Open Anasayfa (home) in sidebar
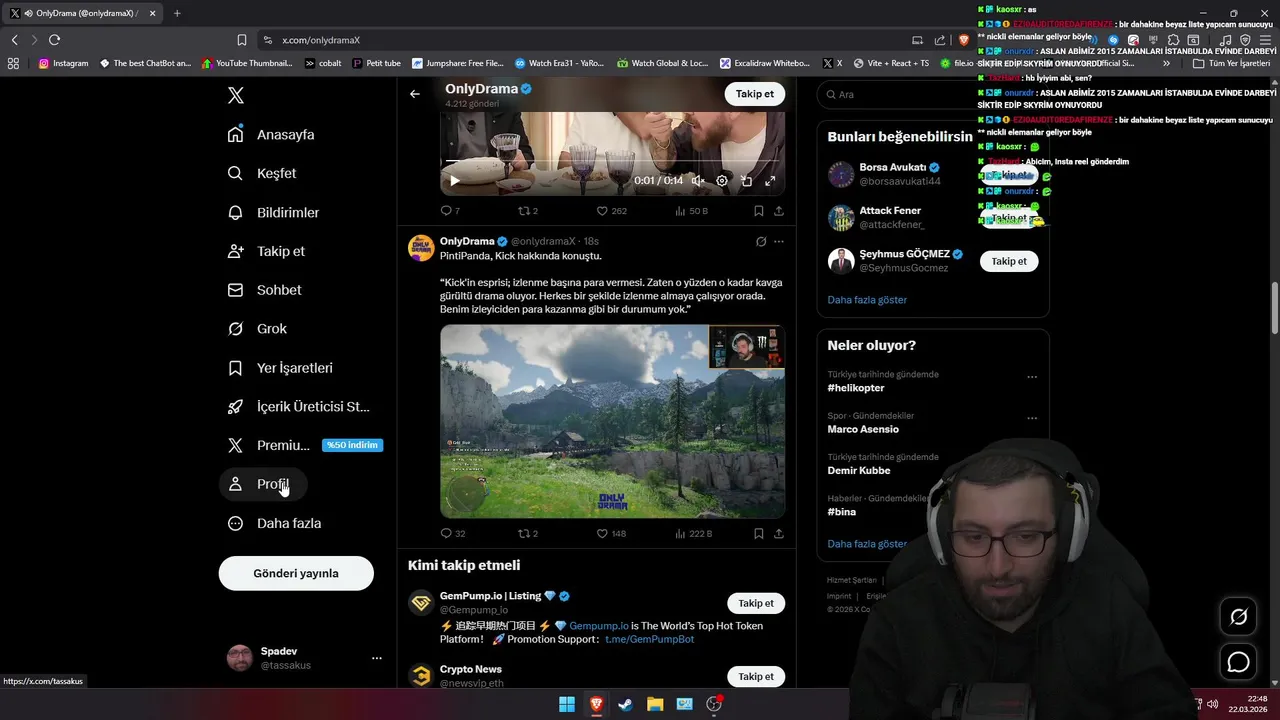This screenshot has height=720, width=1280. click(x=271, y=134)
